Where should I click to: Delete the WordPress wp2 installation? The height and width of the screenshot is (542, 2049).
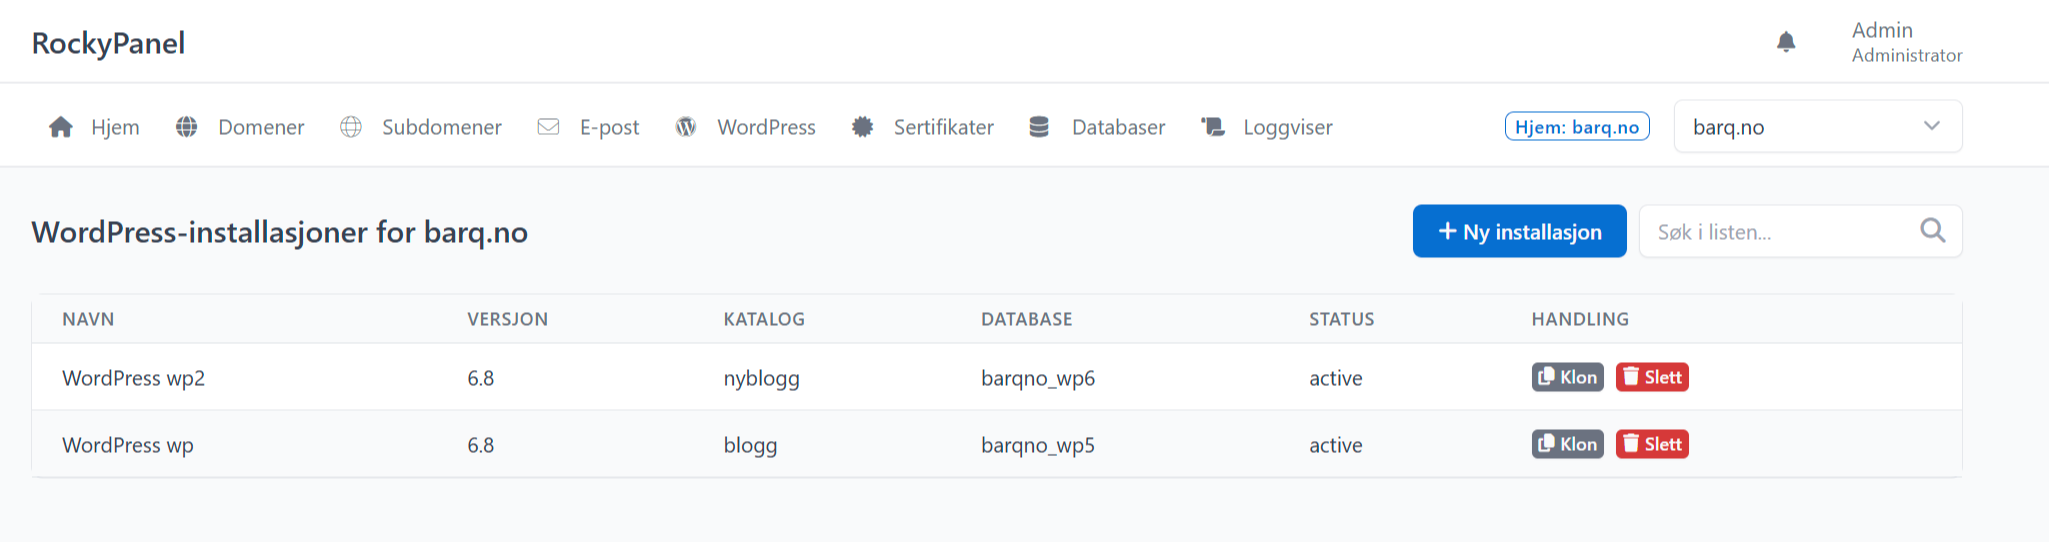1652,377
